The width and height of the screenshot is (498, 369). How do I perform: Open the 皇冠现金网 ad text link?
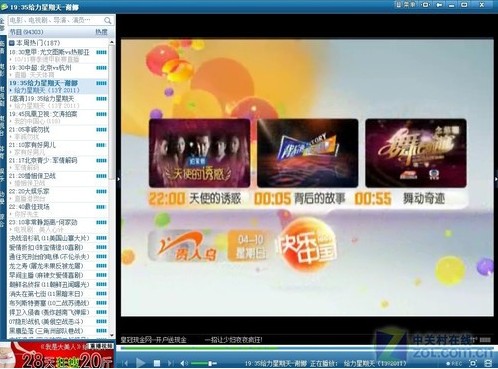(x=153, y=340)
